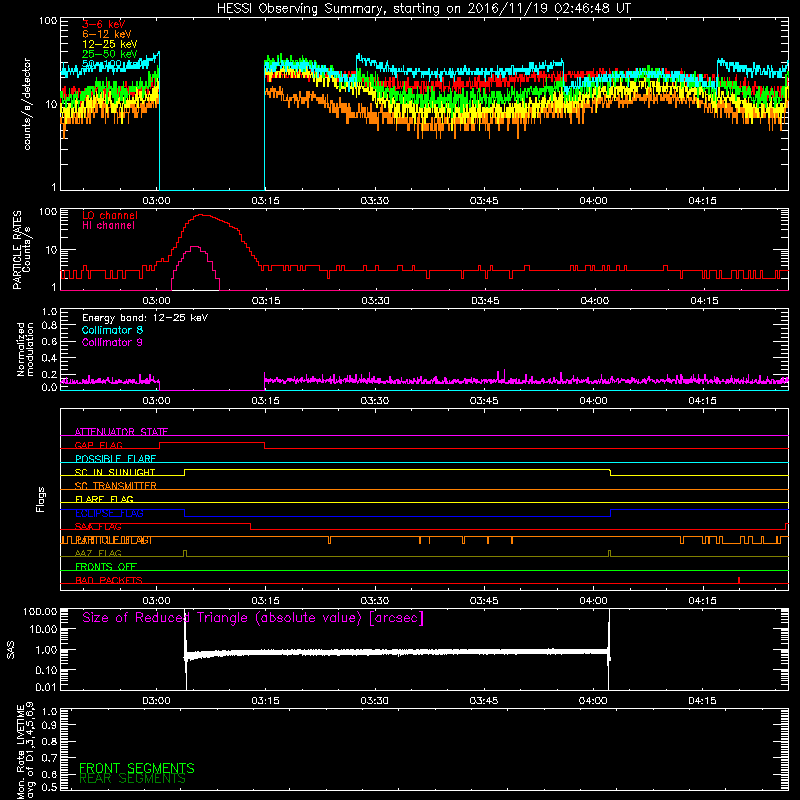This screenshot has width=800, height=800.
Task: Click the orange 6-12 keV legend label
Action: click(107, 34)
